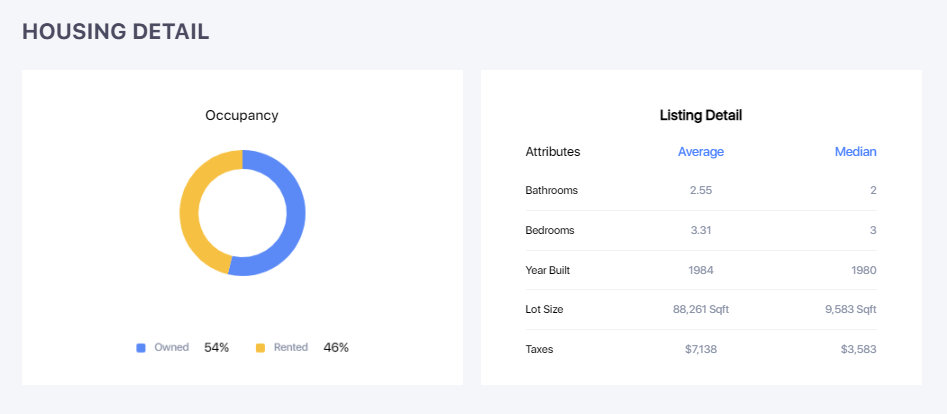Click the Owned legend label
The width and height of the screenshot is (947, 414).
tap(171, 348)
